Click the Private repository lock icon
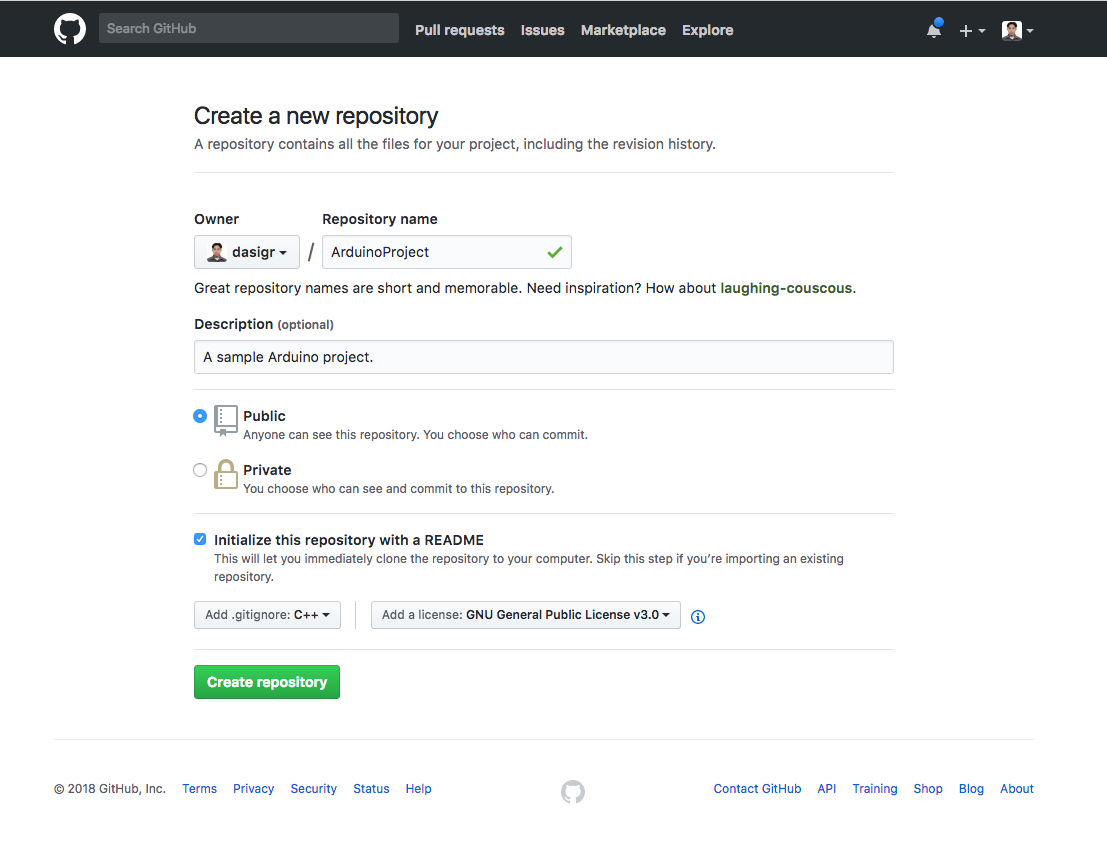Image resolution: width=1107 pixels, height=847 pixels. tap(226, 474)
